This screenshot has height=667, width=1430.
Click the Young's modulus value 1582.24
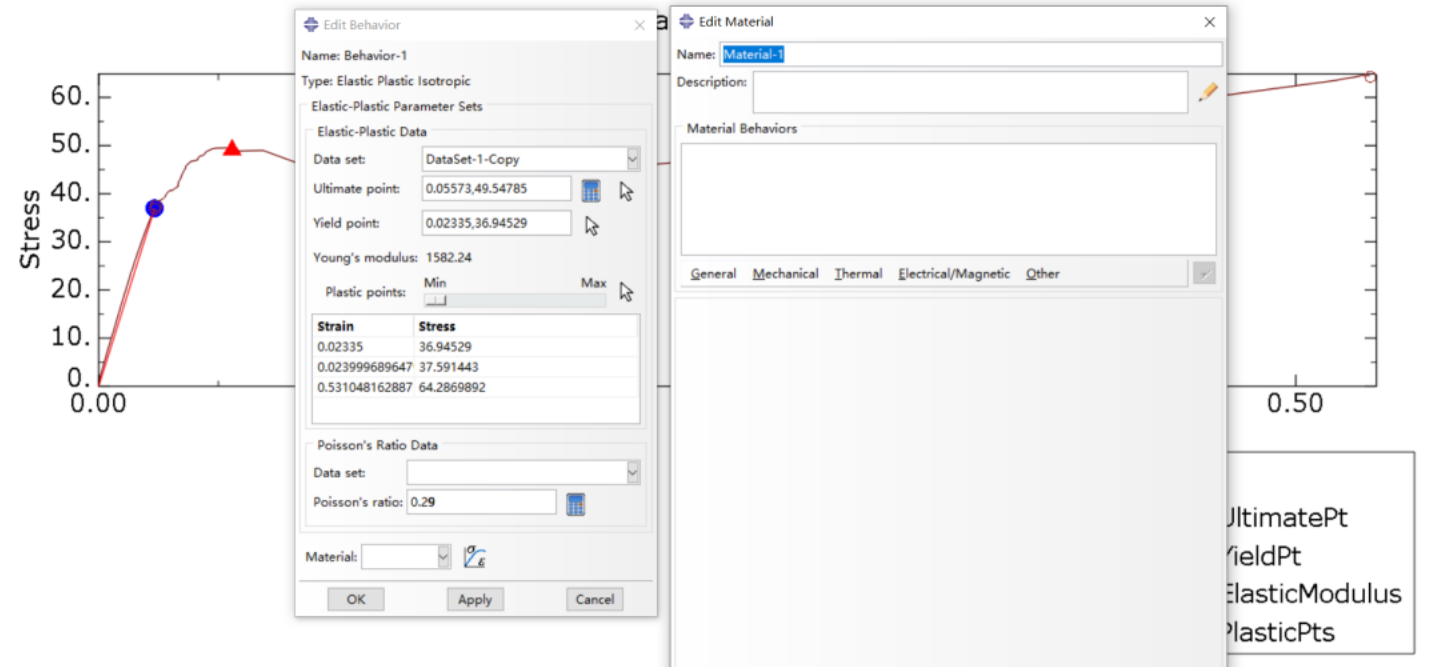pos(448,258)
